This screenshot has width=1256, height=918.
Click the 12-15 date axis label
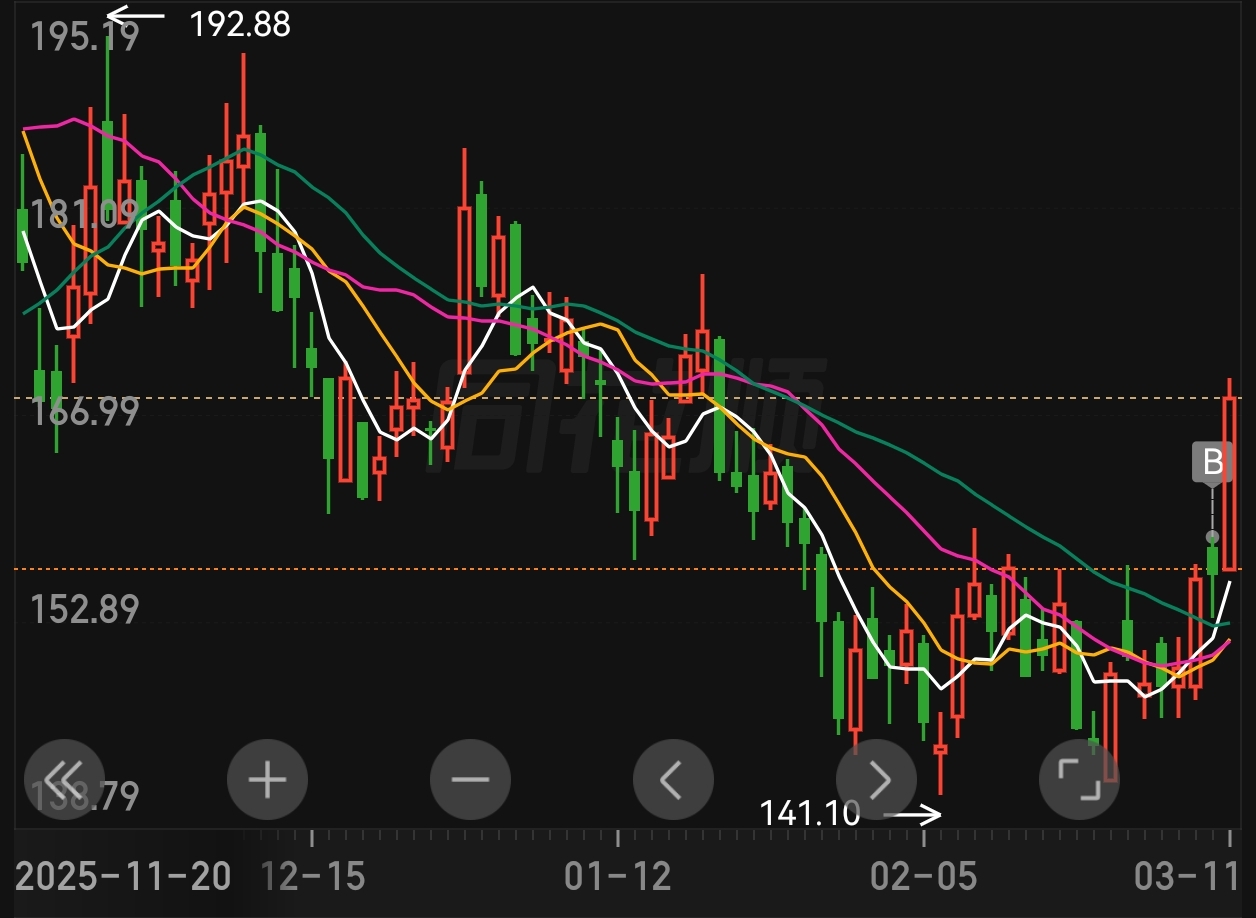313,877
